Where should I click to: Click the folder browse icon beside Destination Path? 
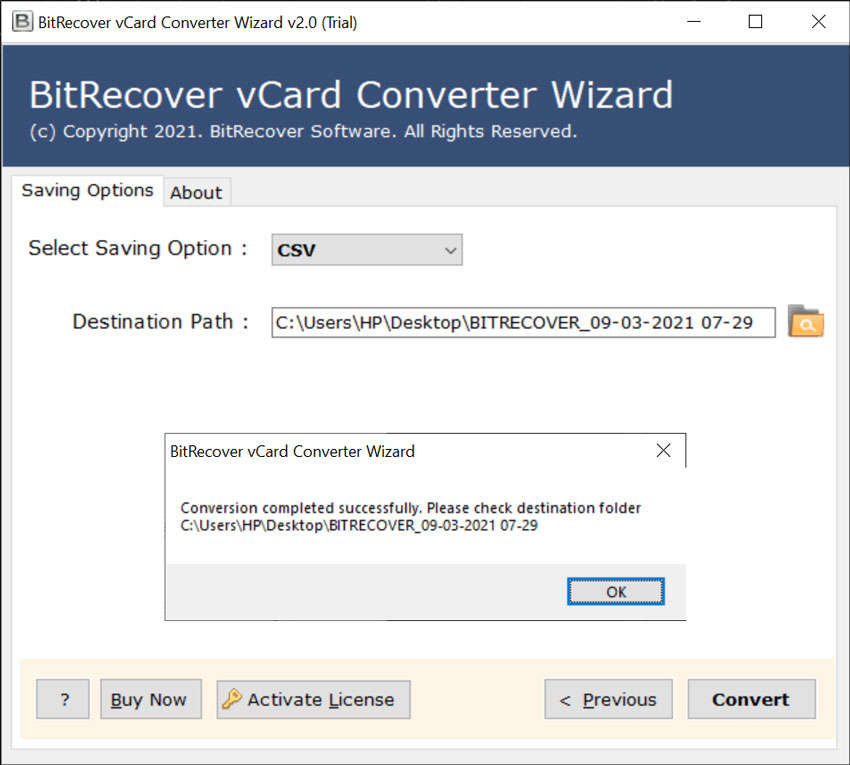click(x=806, y=321)
